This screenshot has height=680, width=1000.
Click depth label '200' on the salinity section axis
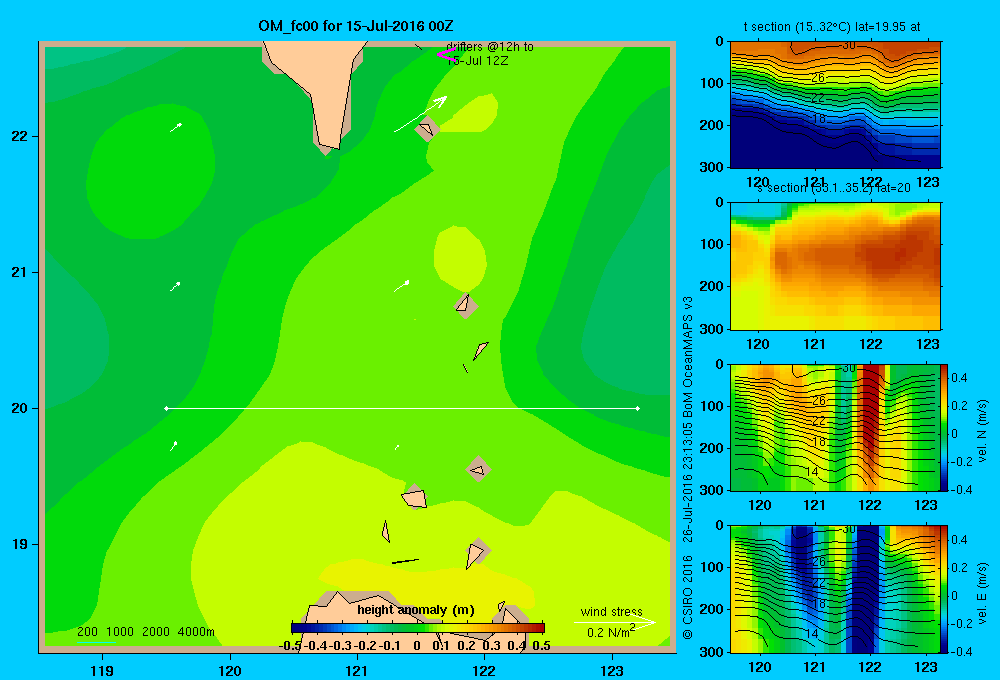(x=712, y=286)
